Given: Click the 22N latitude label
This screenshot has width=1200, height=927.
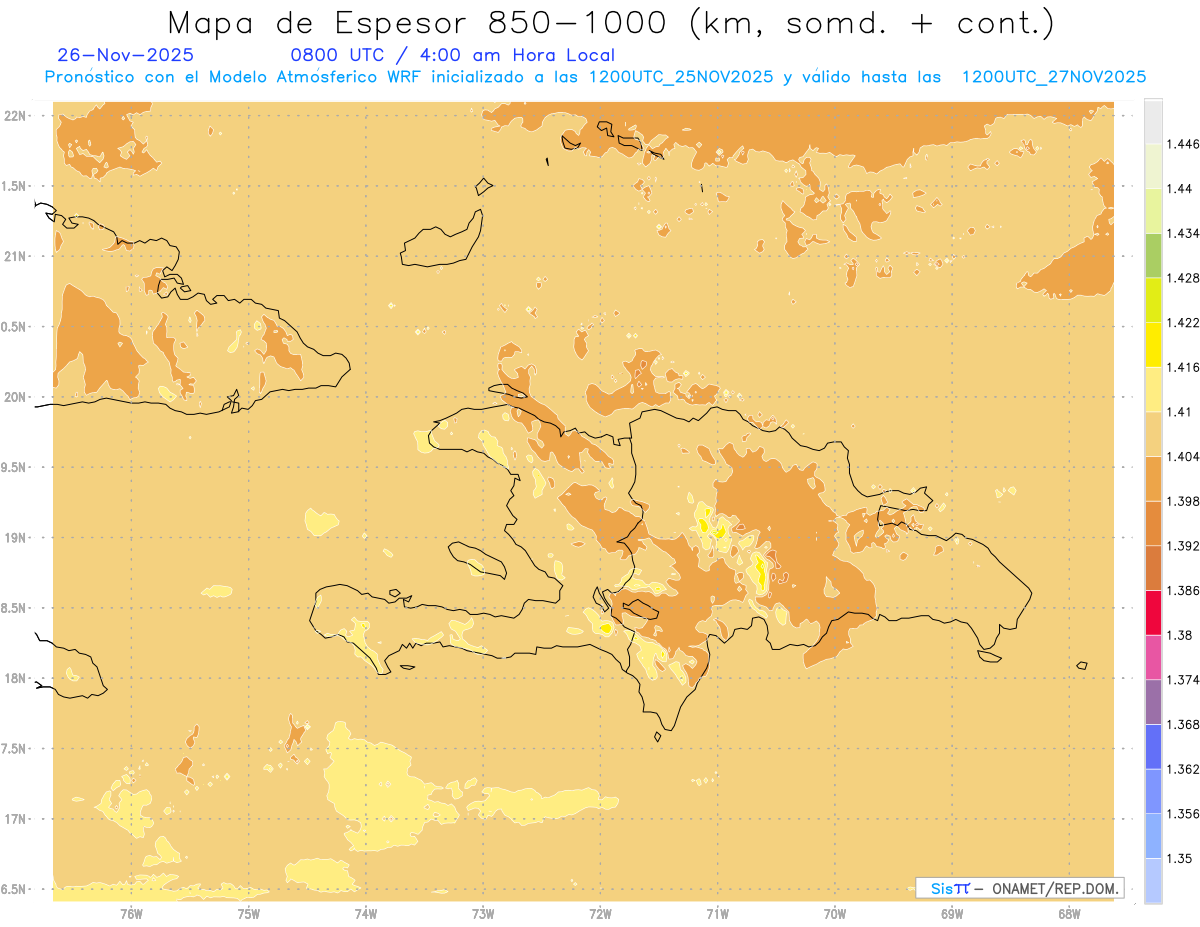Looking at the screenshot, I should point(16,115).
